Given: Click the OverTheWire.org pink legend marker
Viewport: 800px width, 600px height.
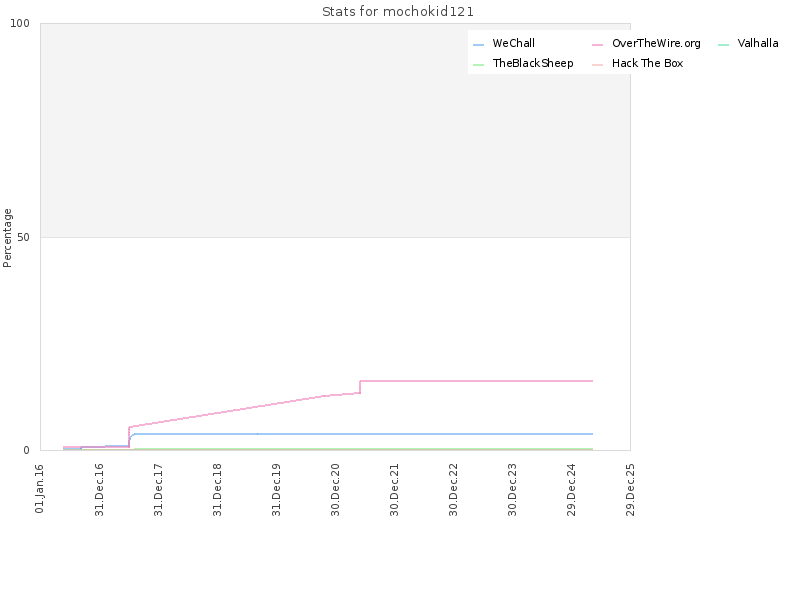Looking at the screenshot, I should pyautogui.click(x=597, y=45).
